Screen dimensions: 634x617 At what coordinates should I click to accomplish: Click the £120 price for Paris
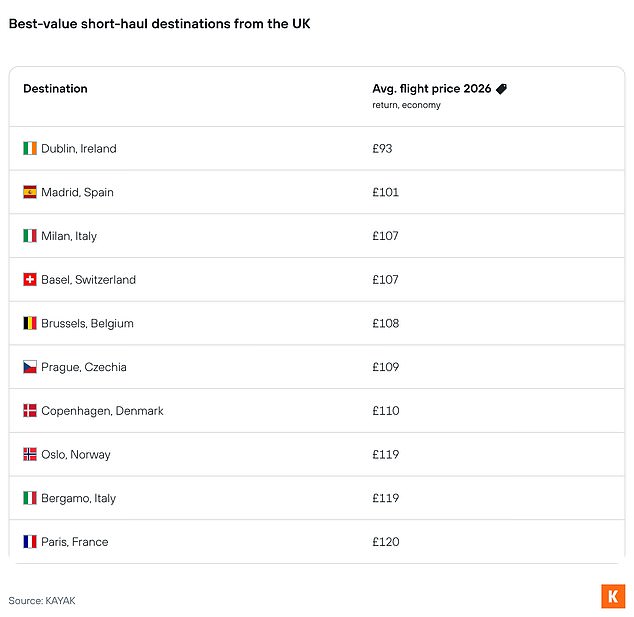click(x=385, y=542)
